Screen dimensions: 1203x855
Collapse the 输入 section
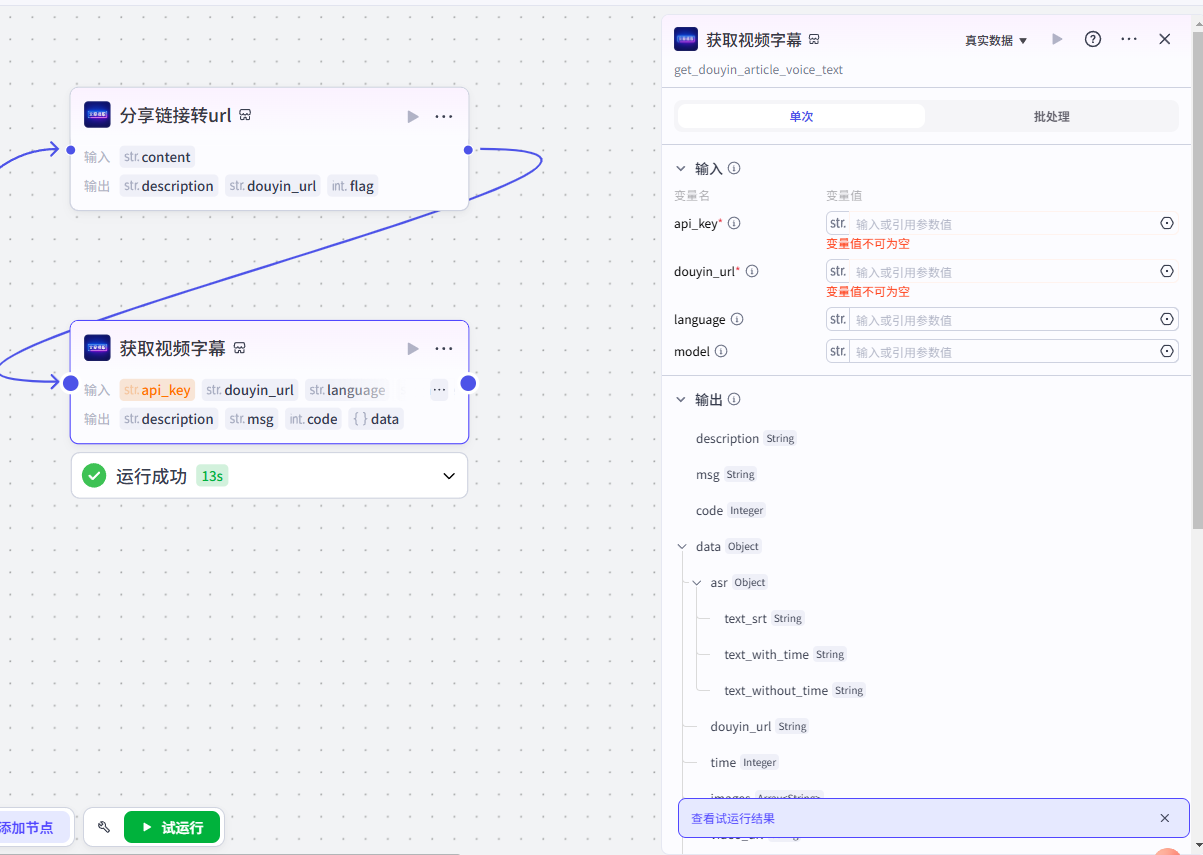[681, 169]
